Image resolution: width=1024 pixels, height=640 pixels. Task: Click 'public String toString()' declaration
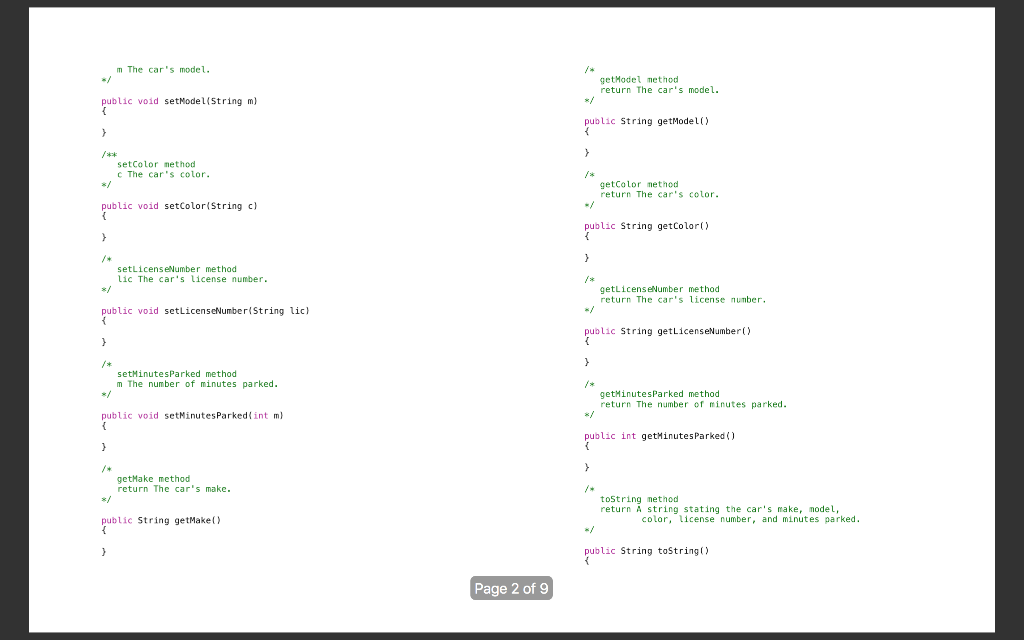point(647,551)
